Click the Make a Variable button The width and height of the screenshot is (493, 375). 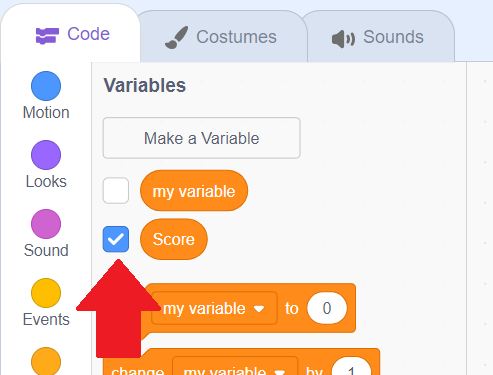point(202,138)
